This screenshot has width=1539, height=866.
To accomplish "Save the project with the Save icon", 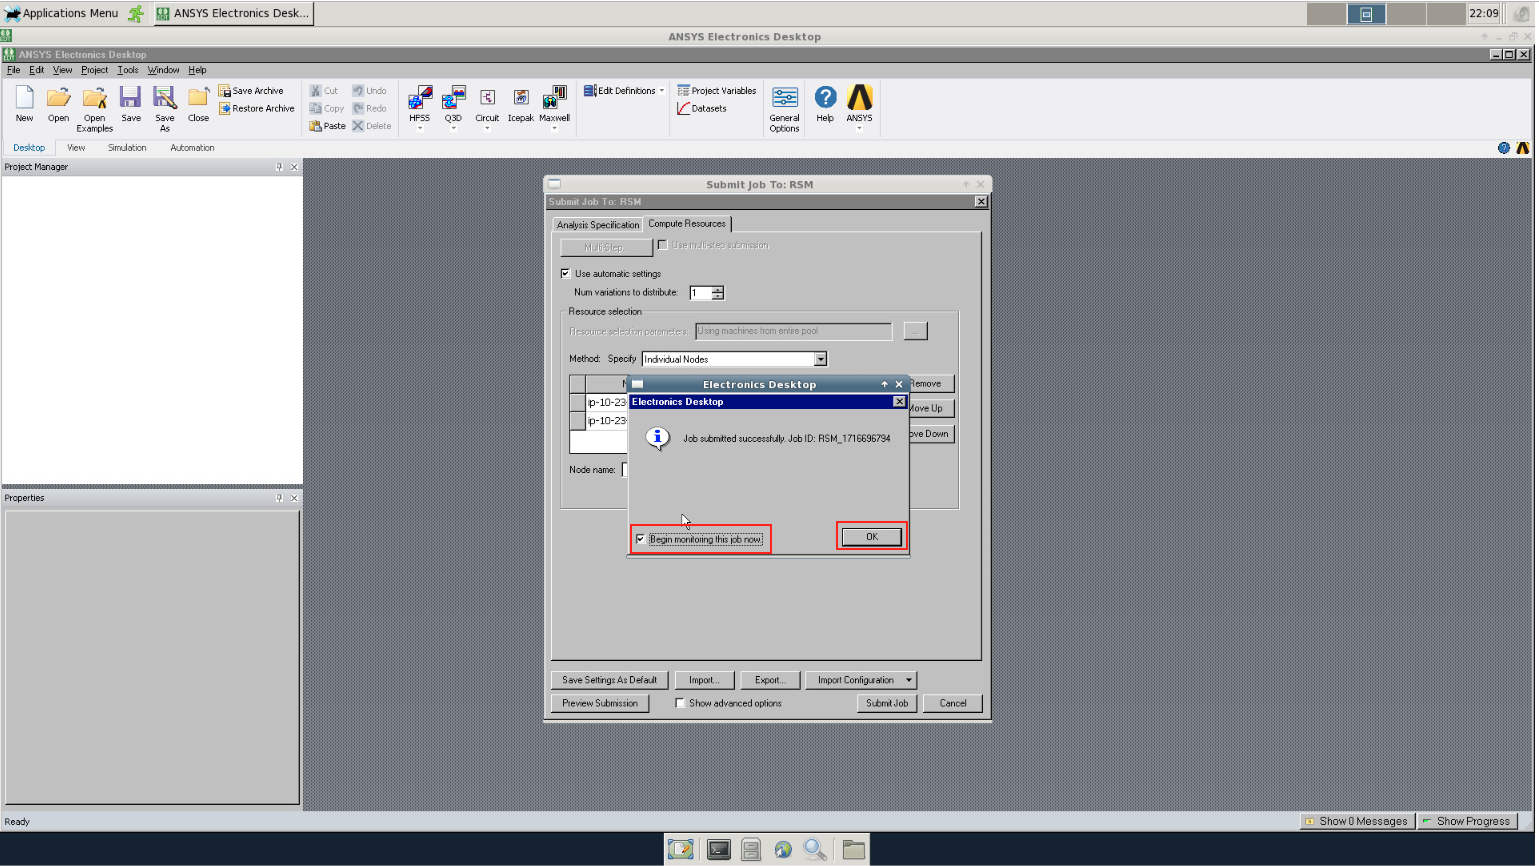I will tap(131, 97).
